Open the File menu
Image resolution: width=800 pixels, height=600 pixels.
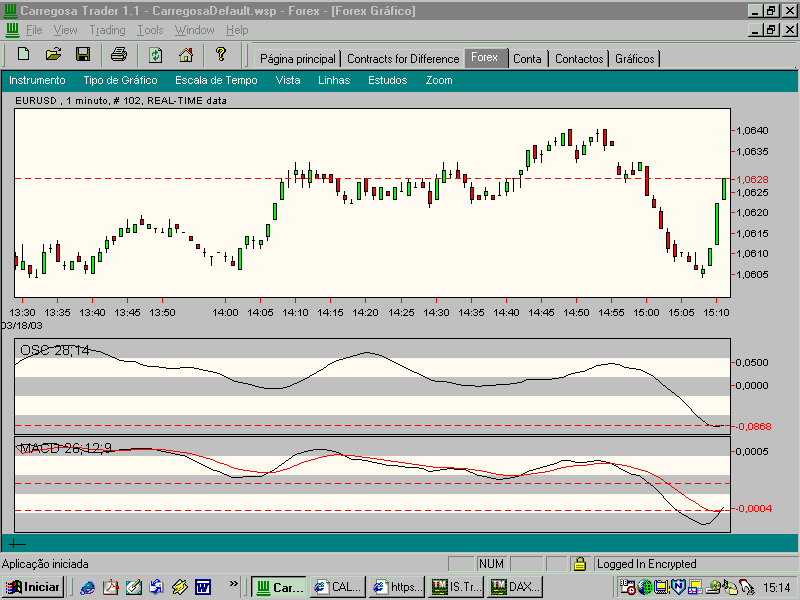[x=34, y=30]
